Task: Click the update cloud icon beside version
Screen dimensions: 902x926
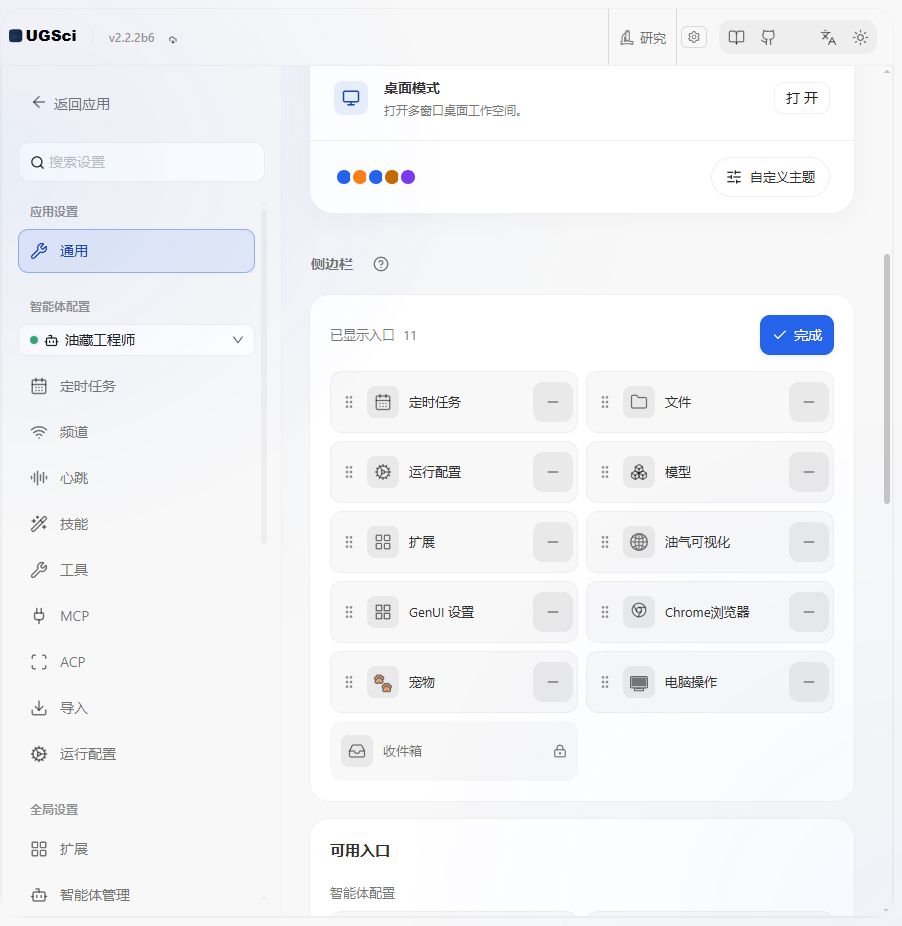Action: pos(173,40)
